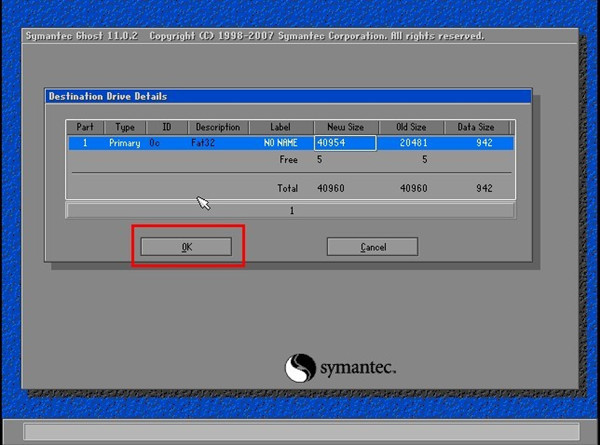
Task: Click the Label column header
Action: pyautogui.click(x=280, y=127)
